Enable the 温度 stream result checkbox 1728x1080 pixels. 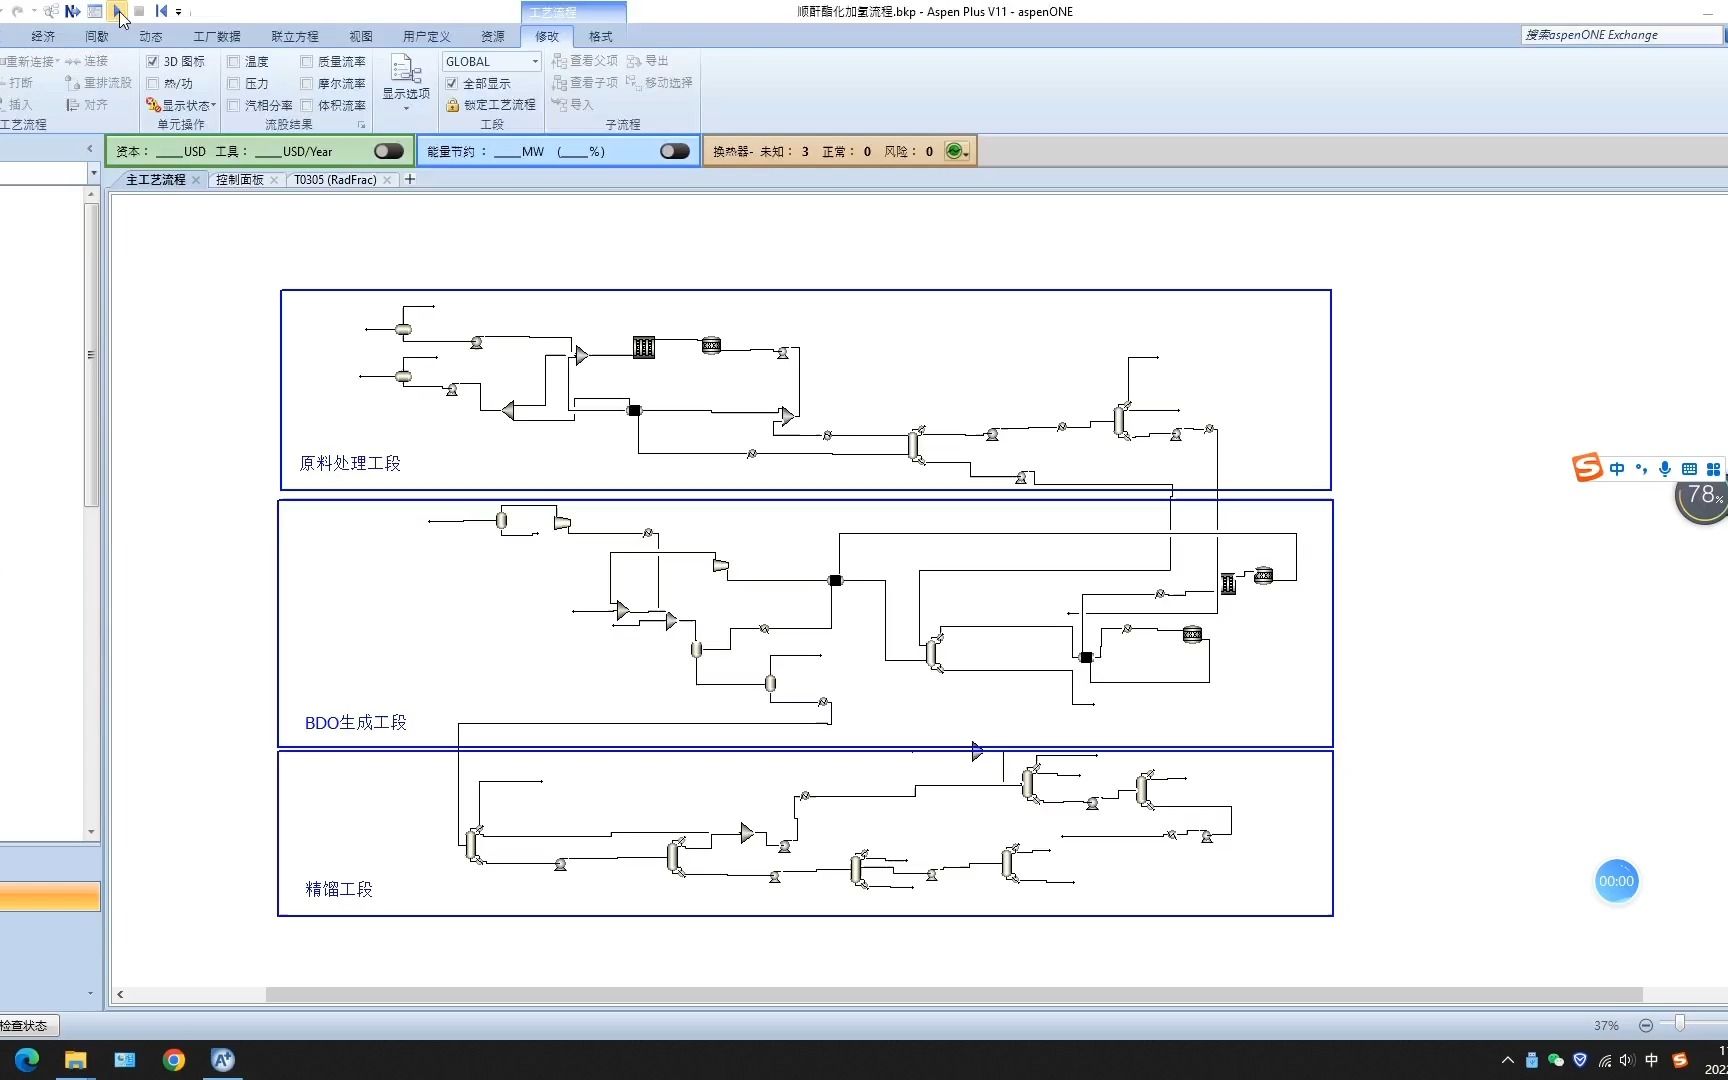tap(234, 62)
